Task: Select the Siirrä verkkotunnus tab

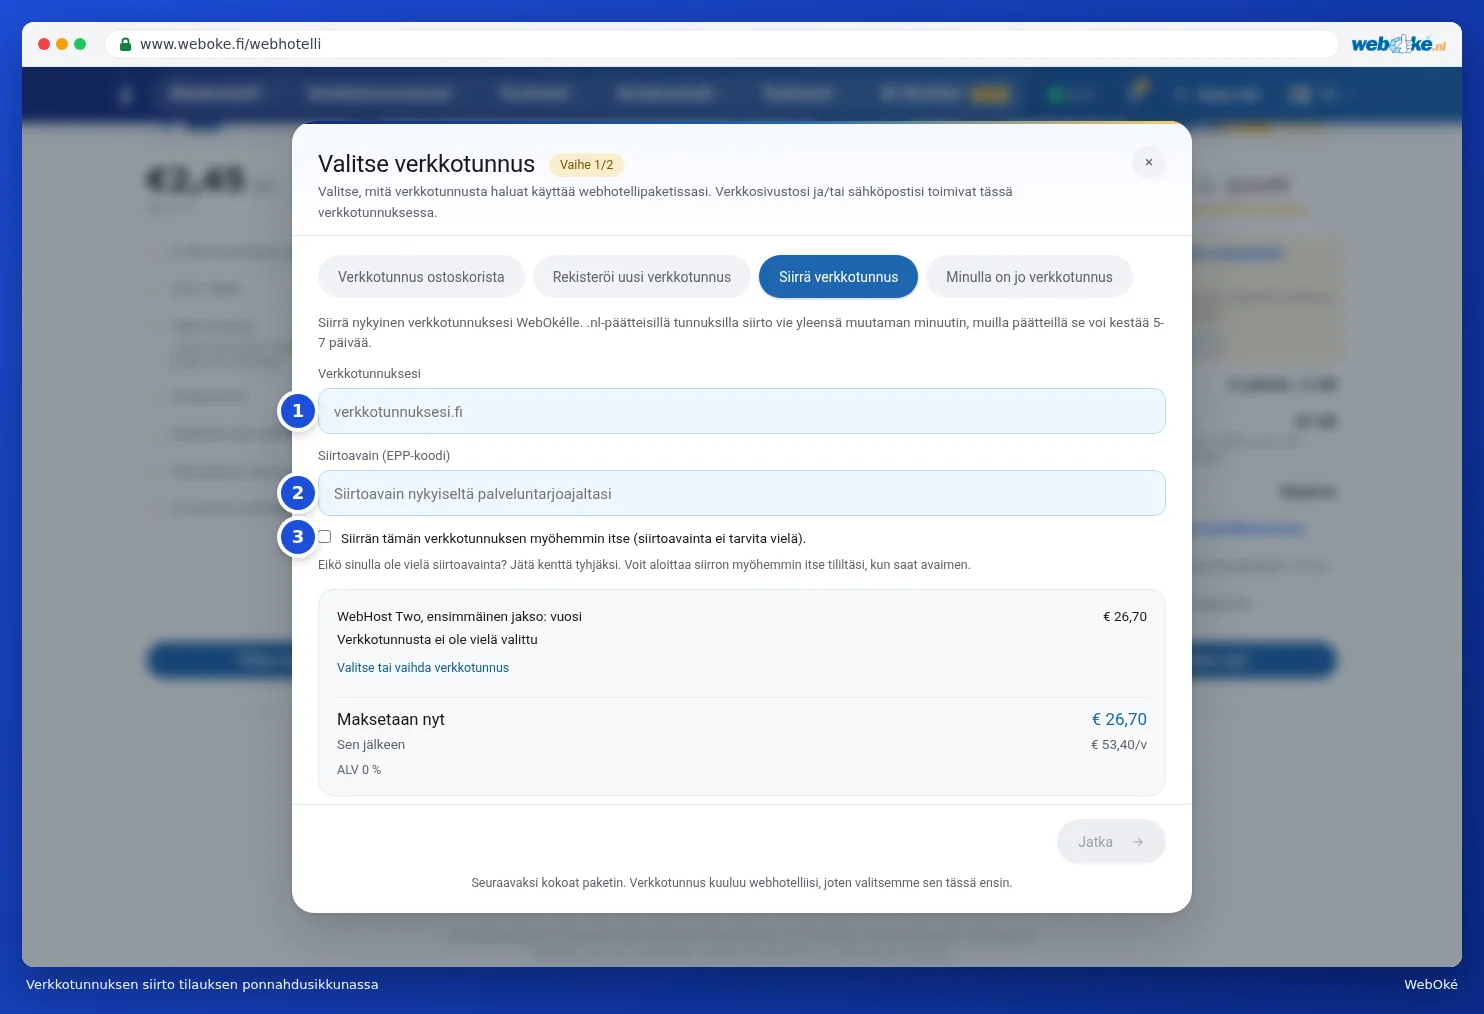Action: click(838, 277)
